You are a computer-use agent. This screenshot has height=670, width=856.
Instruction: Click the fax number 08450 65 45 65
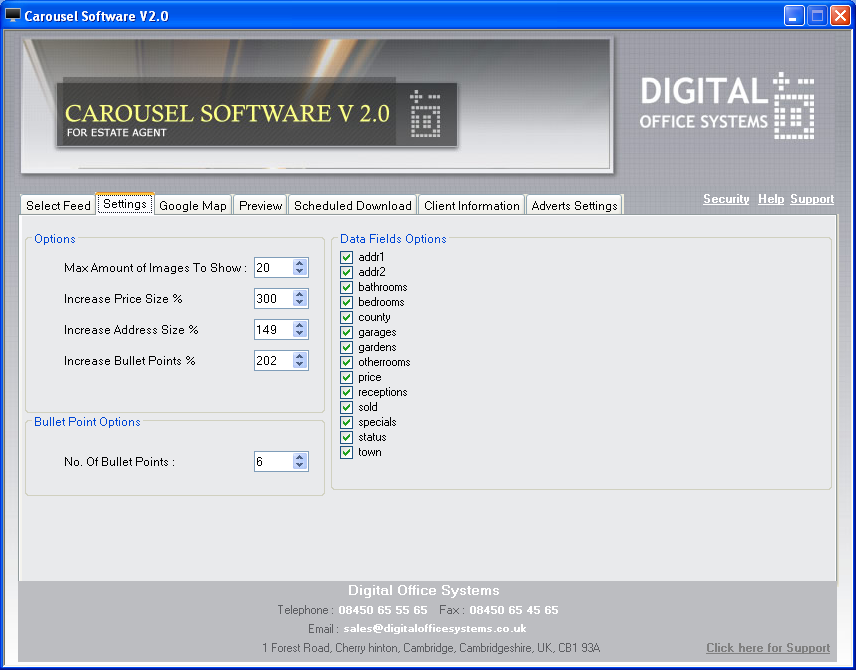(514, 610)
